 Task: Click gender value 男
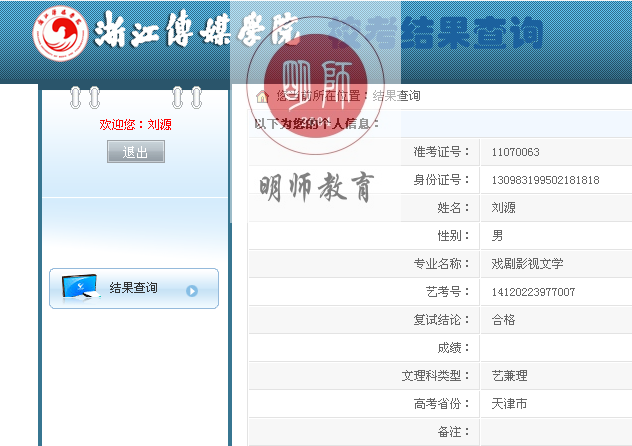coord(497,235)
